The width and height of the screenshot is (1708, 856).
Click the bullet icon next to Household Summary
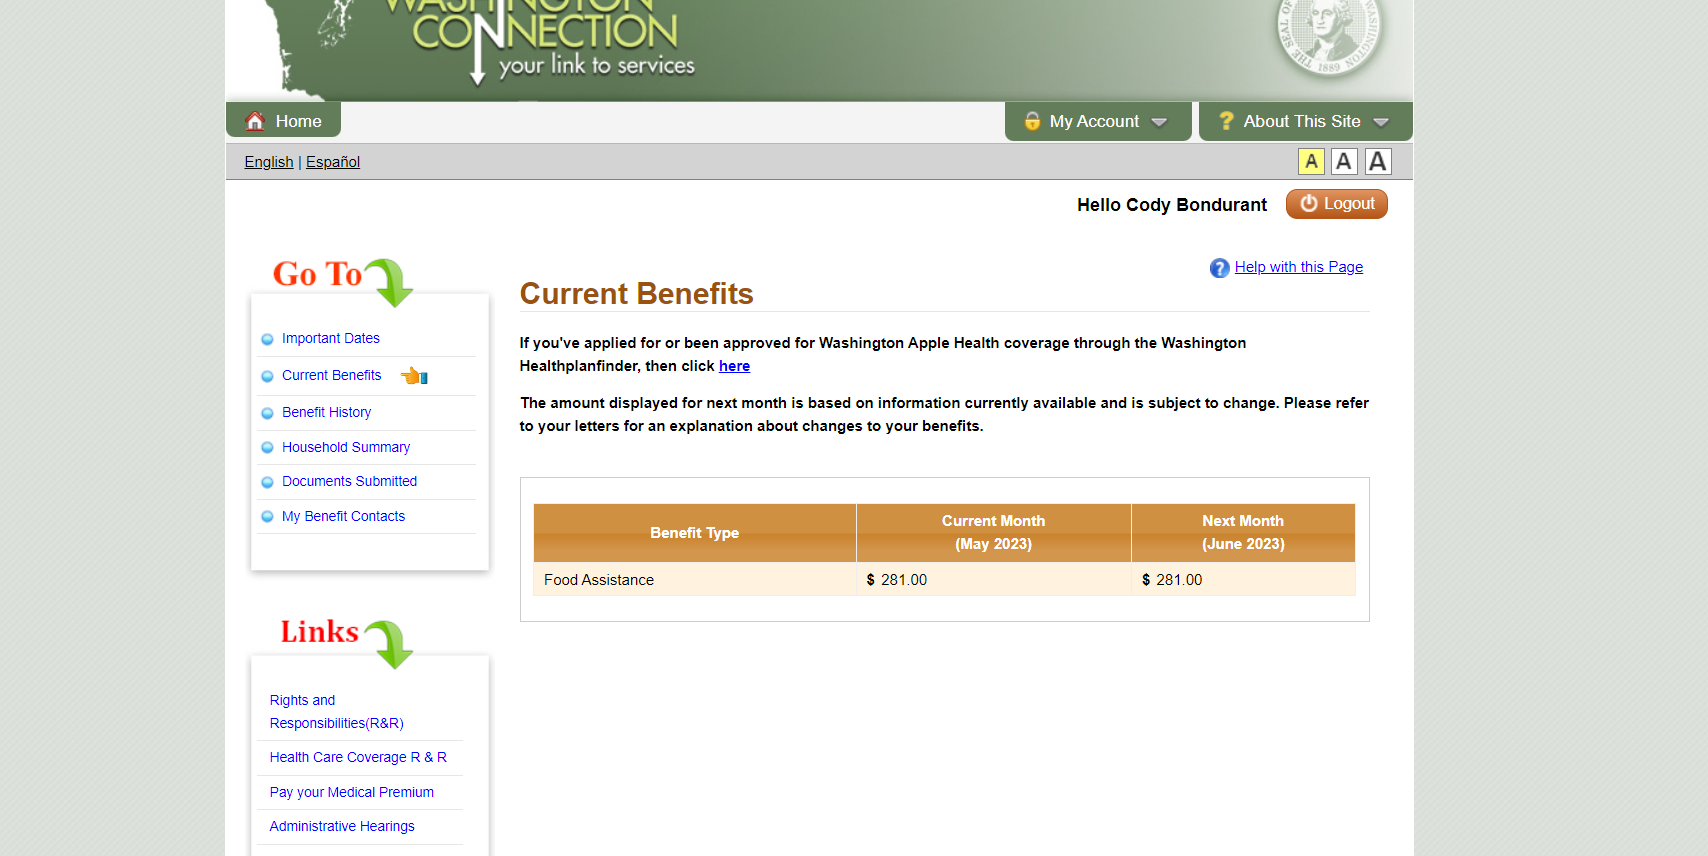267,448
